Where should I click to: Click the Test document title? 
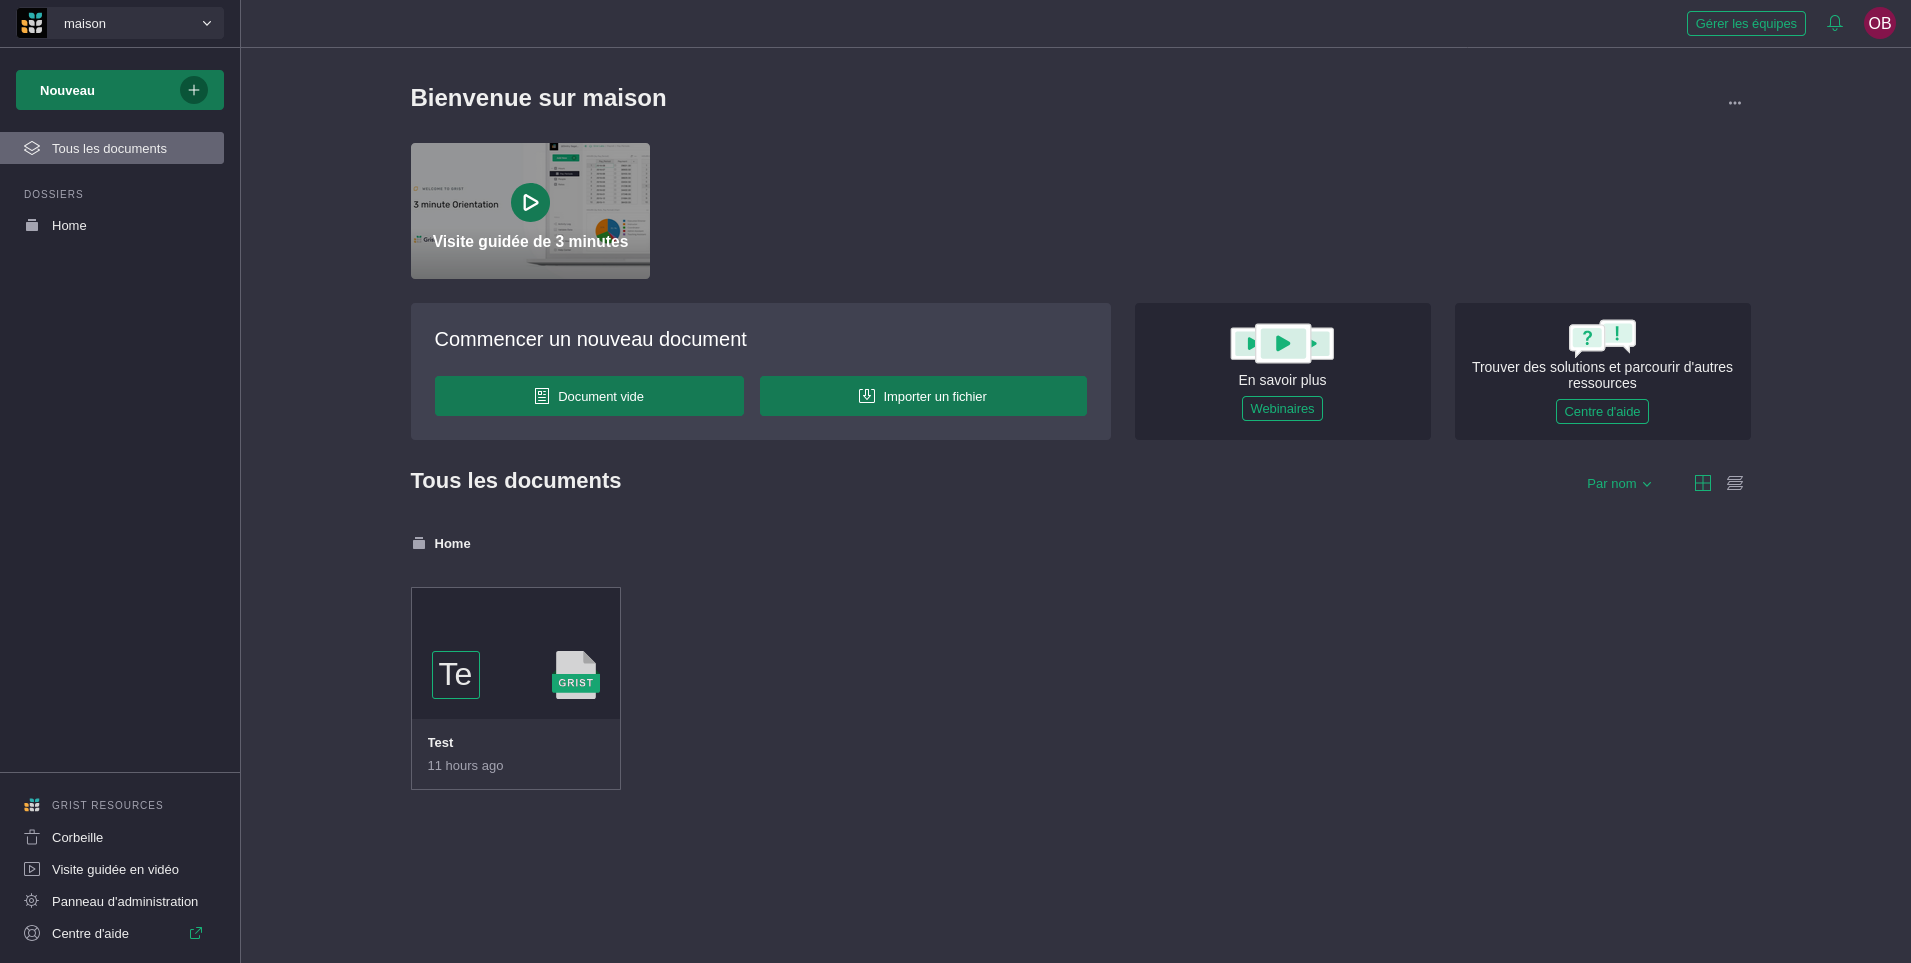(440, 742)
